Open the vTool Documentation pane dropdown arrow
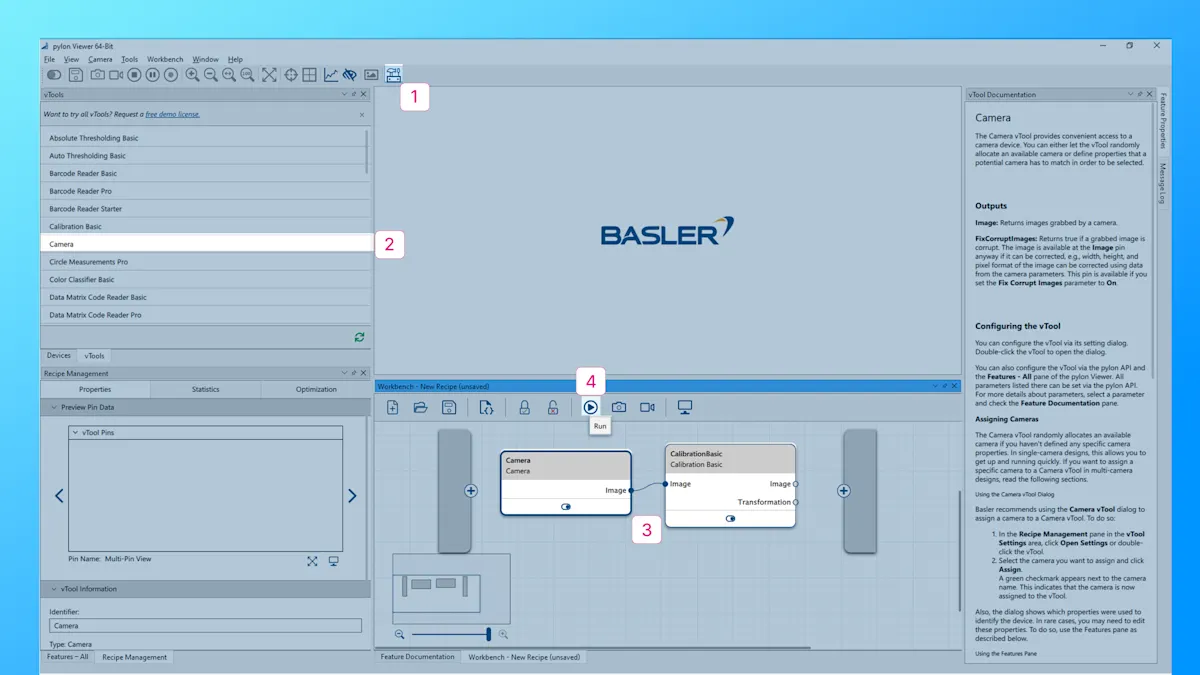 (1129, 94)
